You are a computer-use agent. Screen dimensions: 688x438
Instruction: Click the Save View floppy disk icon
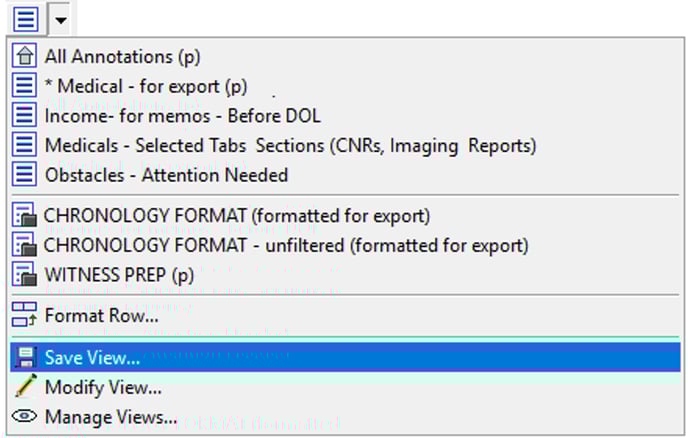26,357
